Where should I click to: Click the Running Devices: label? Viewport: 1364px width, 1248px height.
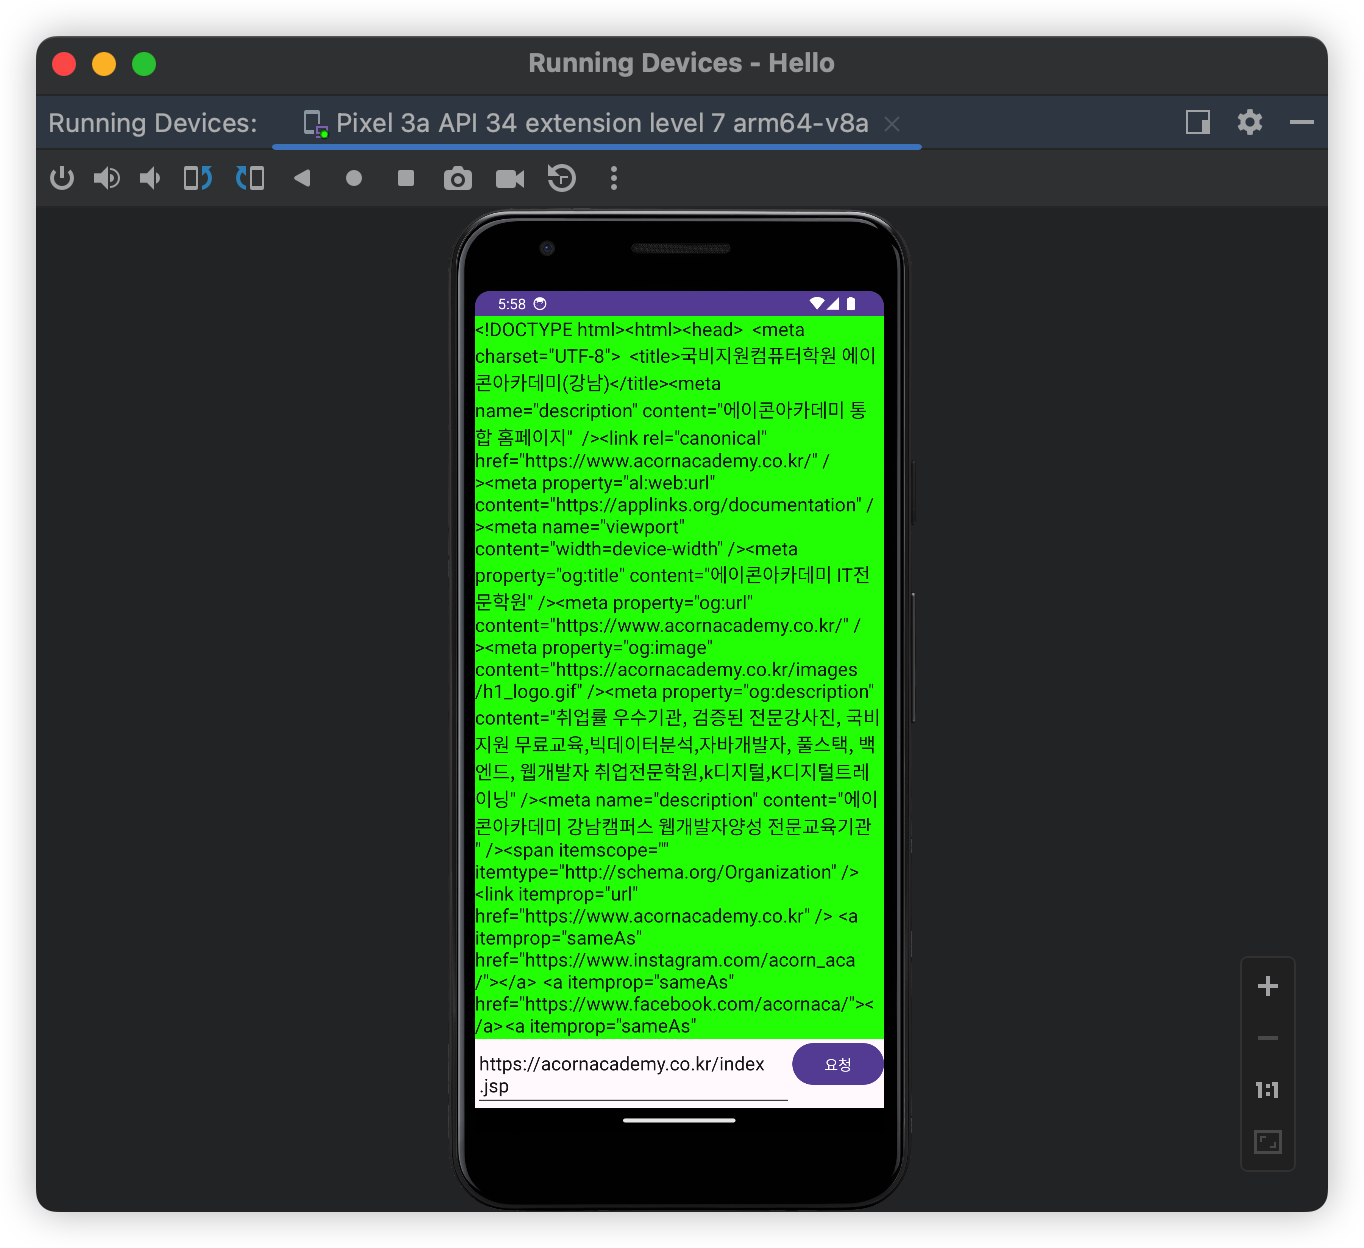pos(153,123)
